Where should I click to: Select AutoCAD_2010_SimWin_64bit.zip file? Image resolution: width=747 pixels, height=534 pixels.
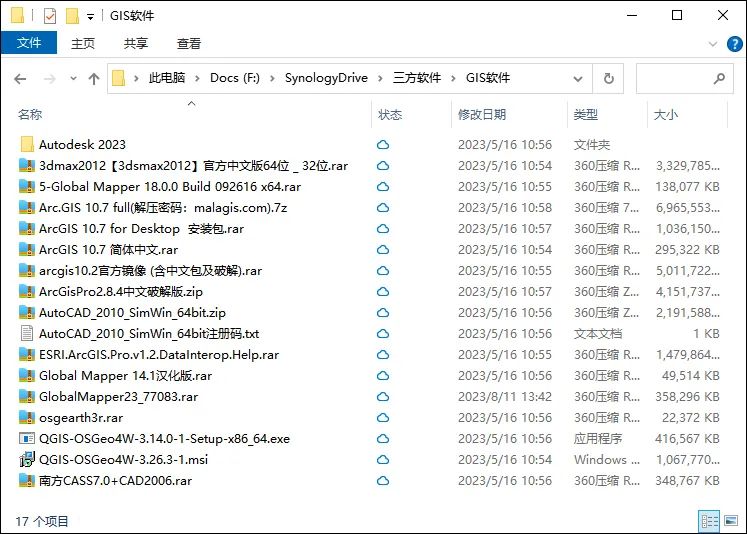[132, 312]
